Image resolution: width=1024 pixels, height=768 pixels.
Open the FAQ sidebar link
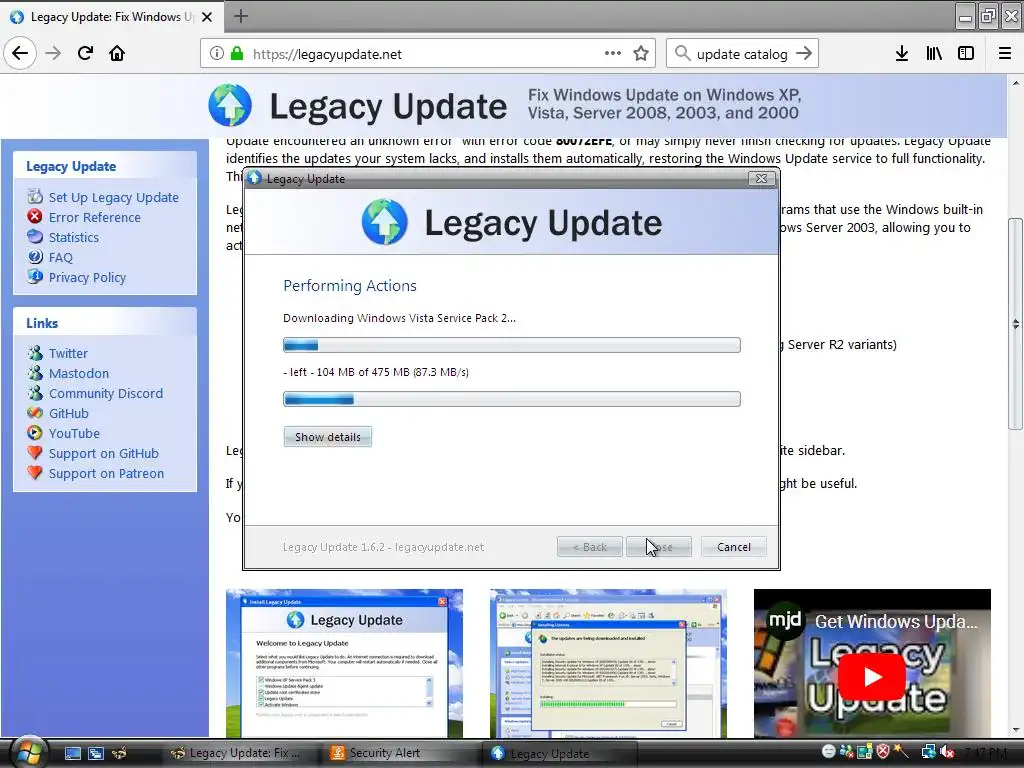[61, 257]
